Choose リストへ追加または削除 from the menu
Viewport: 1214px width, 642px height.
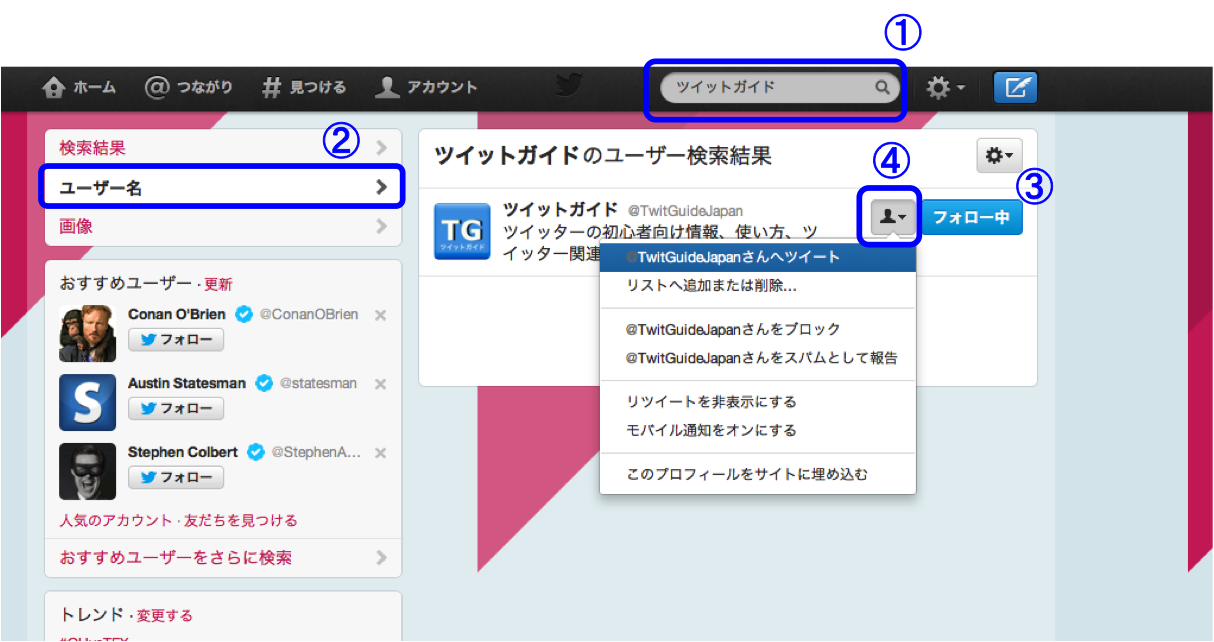click(x=758, y=286)
